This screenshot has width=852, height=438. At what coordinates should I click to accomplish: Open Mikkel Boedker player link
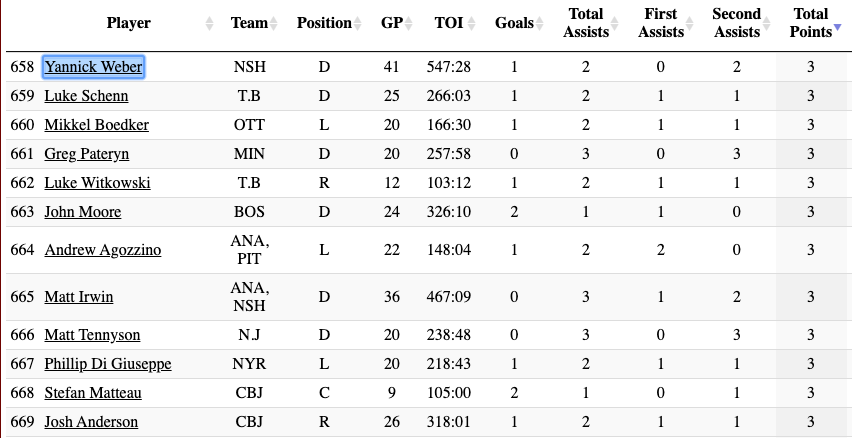pyautogui.click(x=97, y=125)
